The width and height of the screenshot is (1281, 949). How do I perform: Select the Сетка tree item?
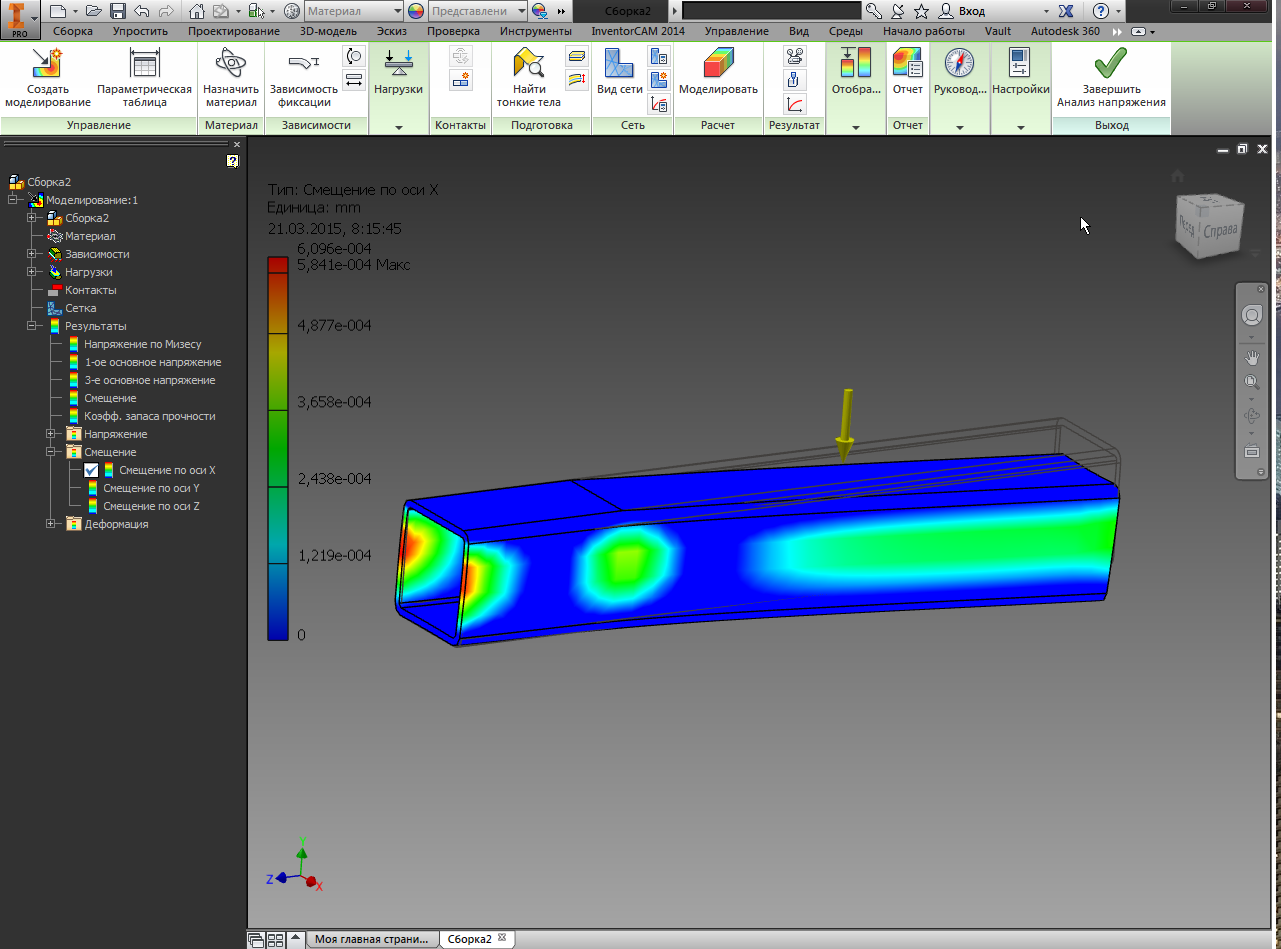click(x=80, y=308)
